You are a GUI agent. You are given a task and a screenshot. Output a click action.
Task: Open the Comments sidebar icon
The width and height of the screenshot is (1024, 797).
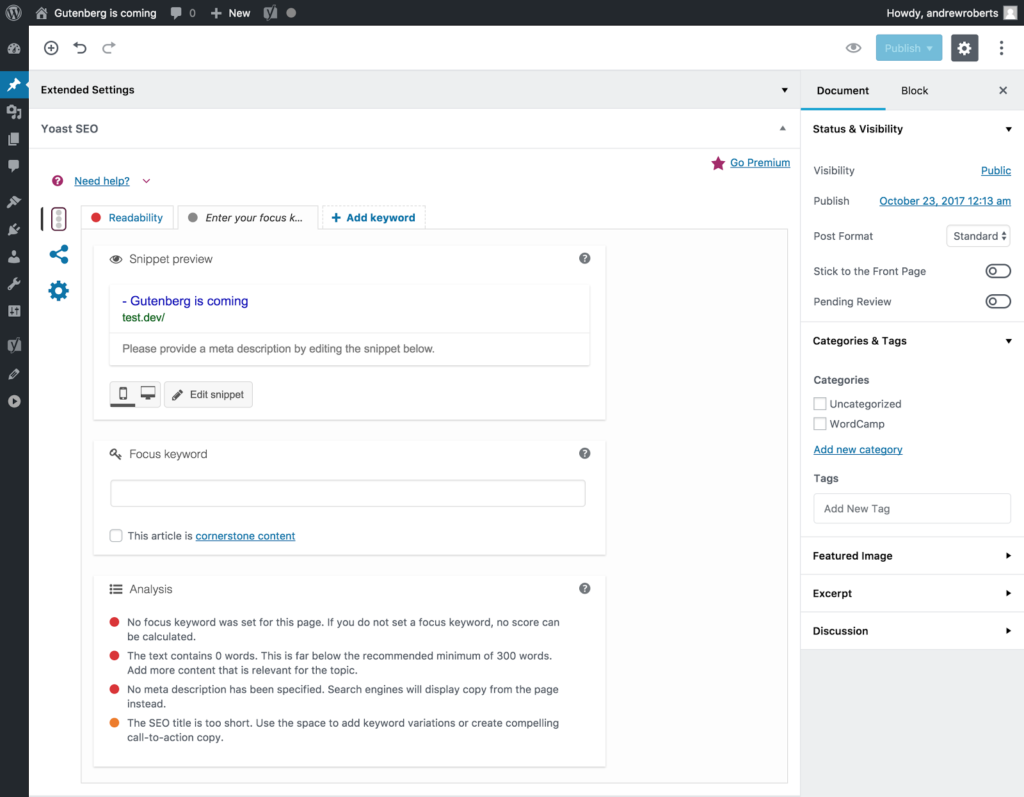tap(14, 166)
